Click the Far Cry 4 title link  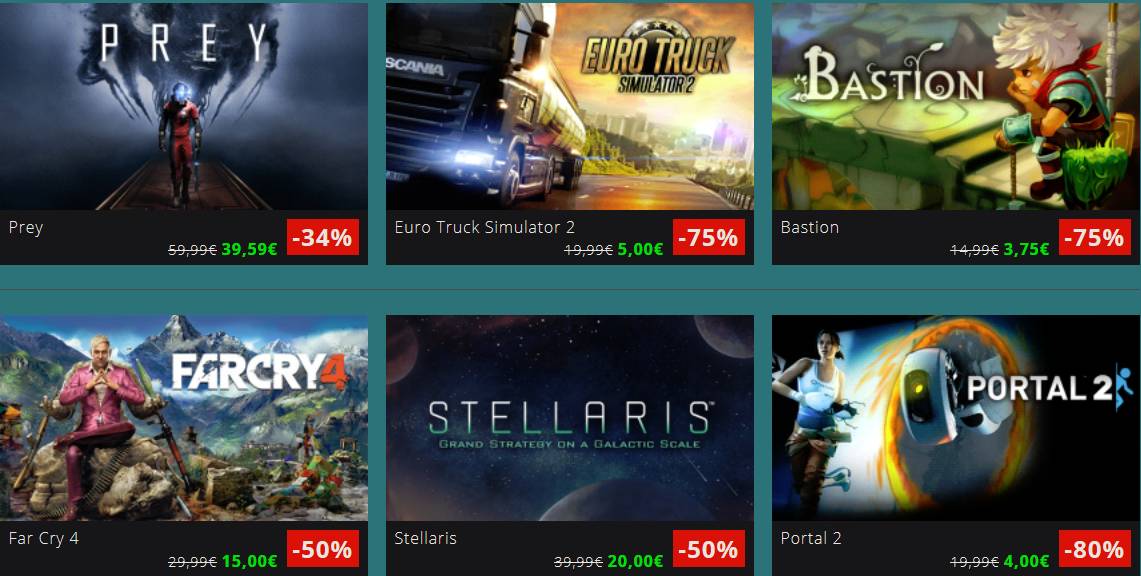(44, 538)
